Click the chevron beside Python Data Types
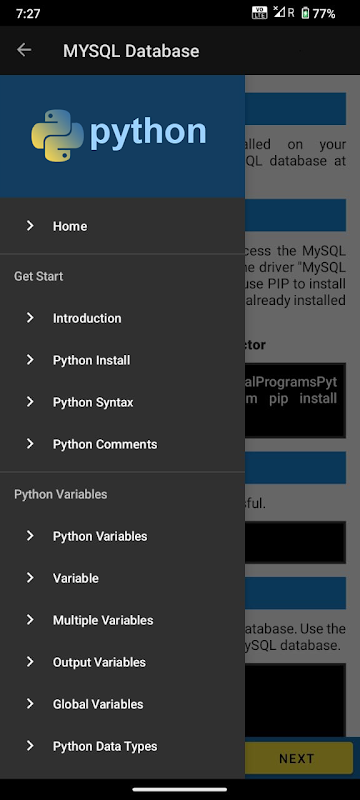 [x=30, y=746]
